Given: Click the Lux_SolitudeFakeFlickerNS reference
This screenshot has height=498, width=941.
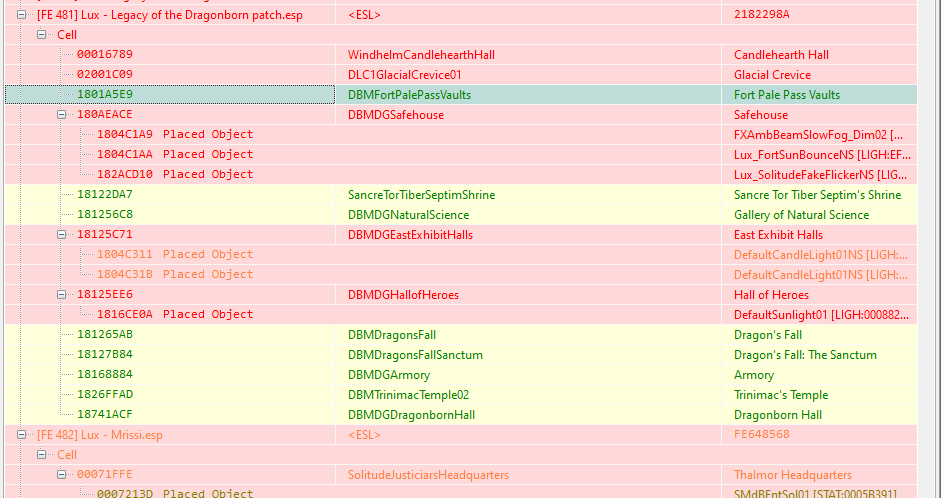Looking at the screenshot, I should (x=820, y=175).
